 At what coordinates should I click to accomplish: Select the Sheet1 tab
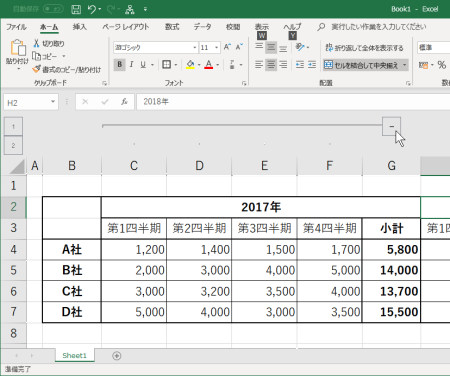pyautogui.click(x=75, y=356)
